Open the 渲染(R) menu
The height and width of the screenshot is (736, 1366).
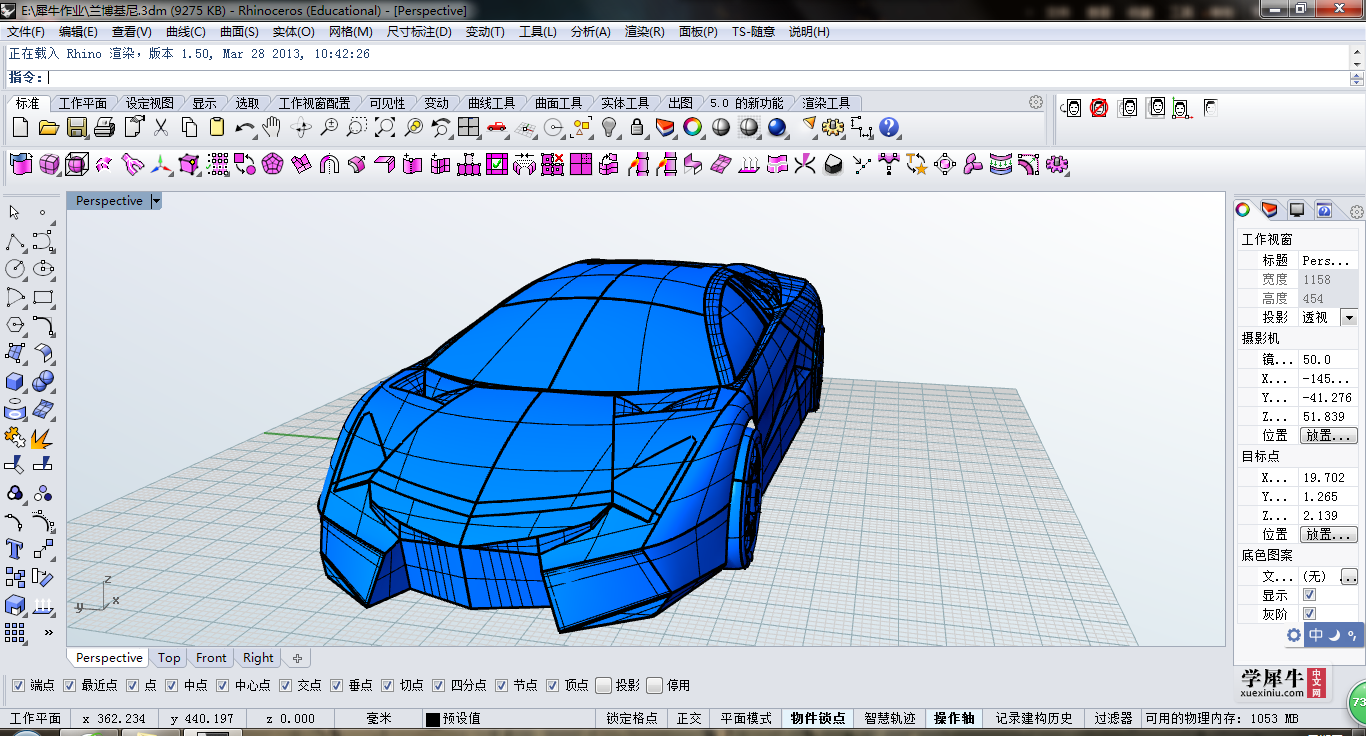[x=645, y=32]
